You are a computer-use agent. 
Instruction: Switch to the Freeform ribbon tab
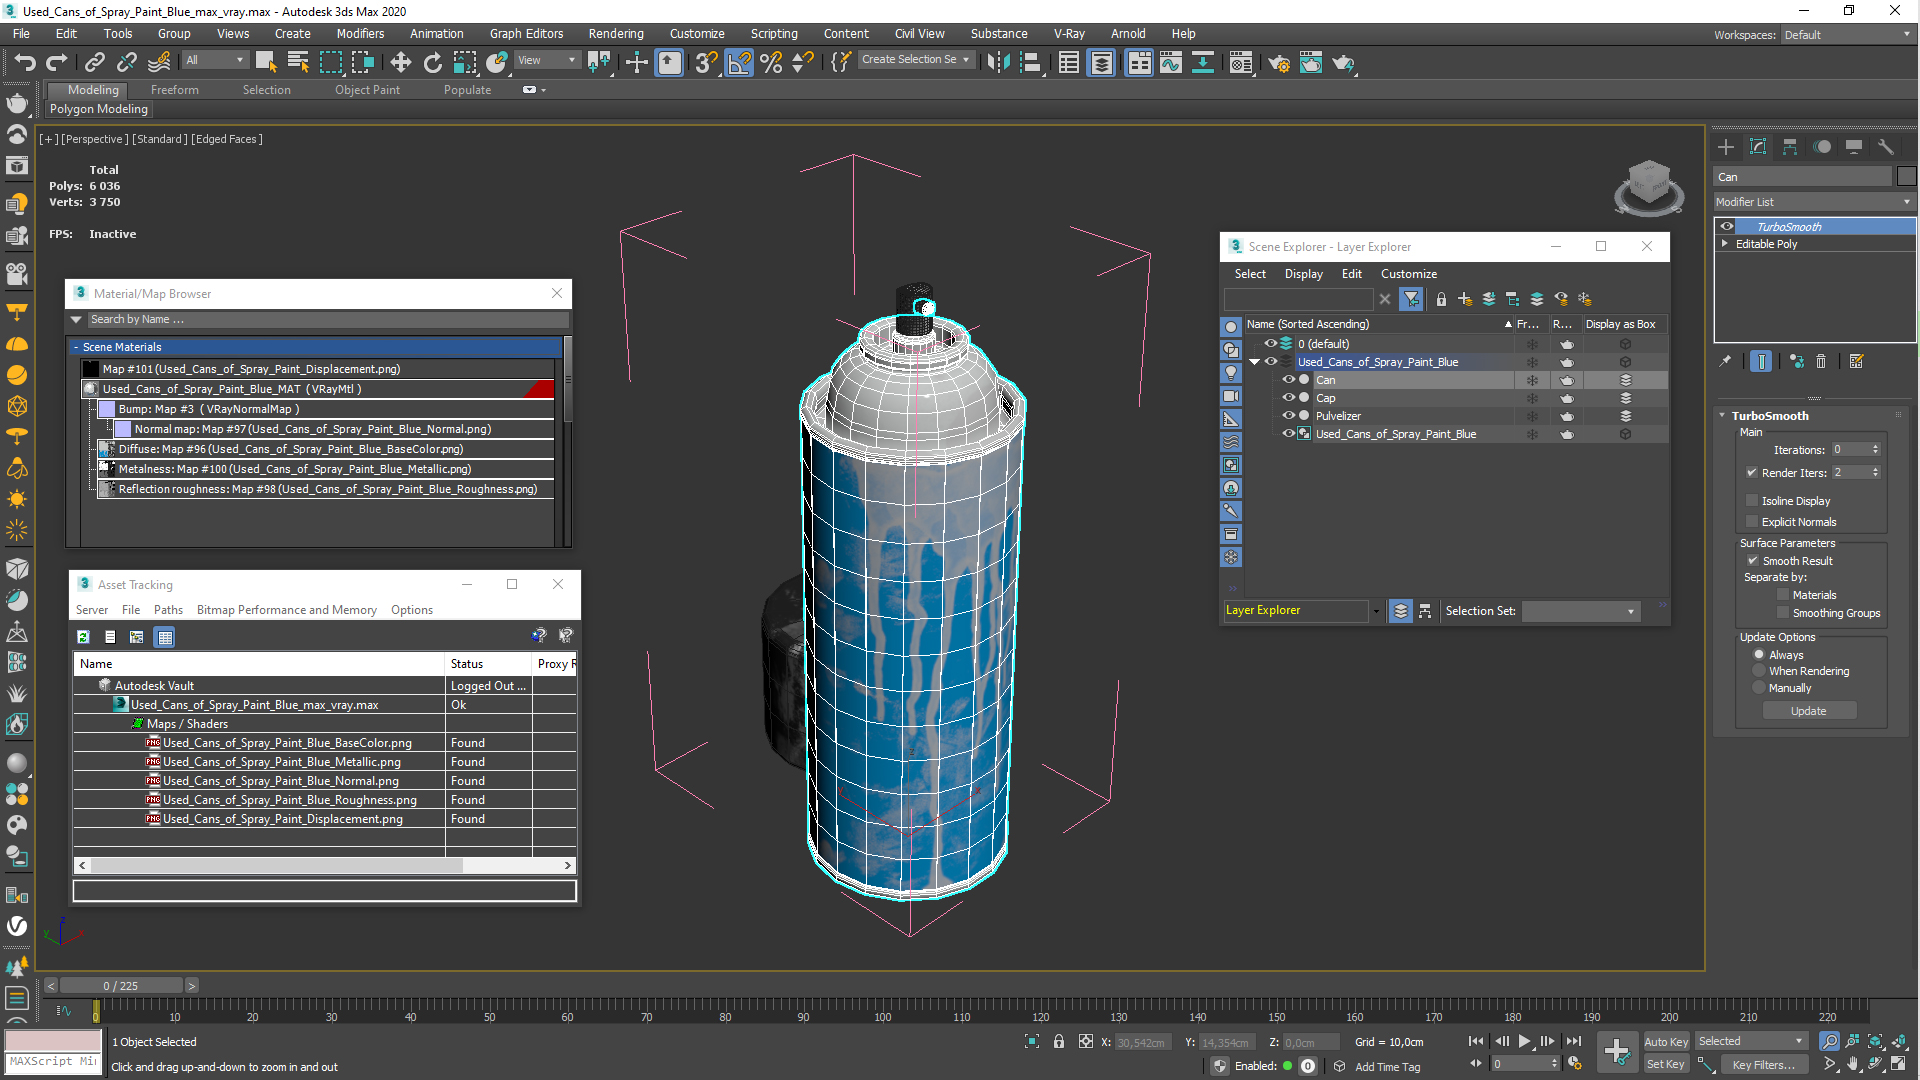tap(175, 90)
